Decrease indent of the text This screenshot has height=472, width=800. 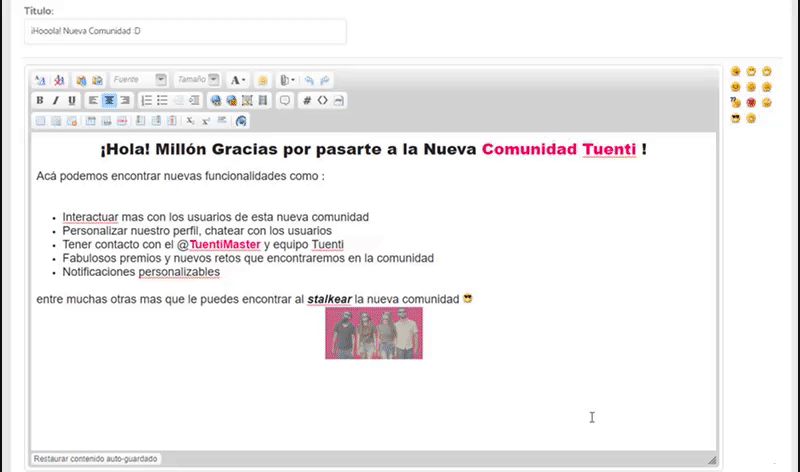pos(178,101)
